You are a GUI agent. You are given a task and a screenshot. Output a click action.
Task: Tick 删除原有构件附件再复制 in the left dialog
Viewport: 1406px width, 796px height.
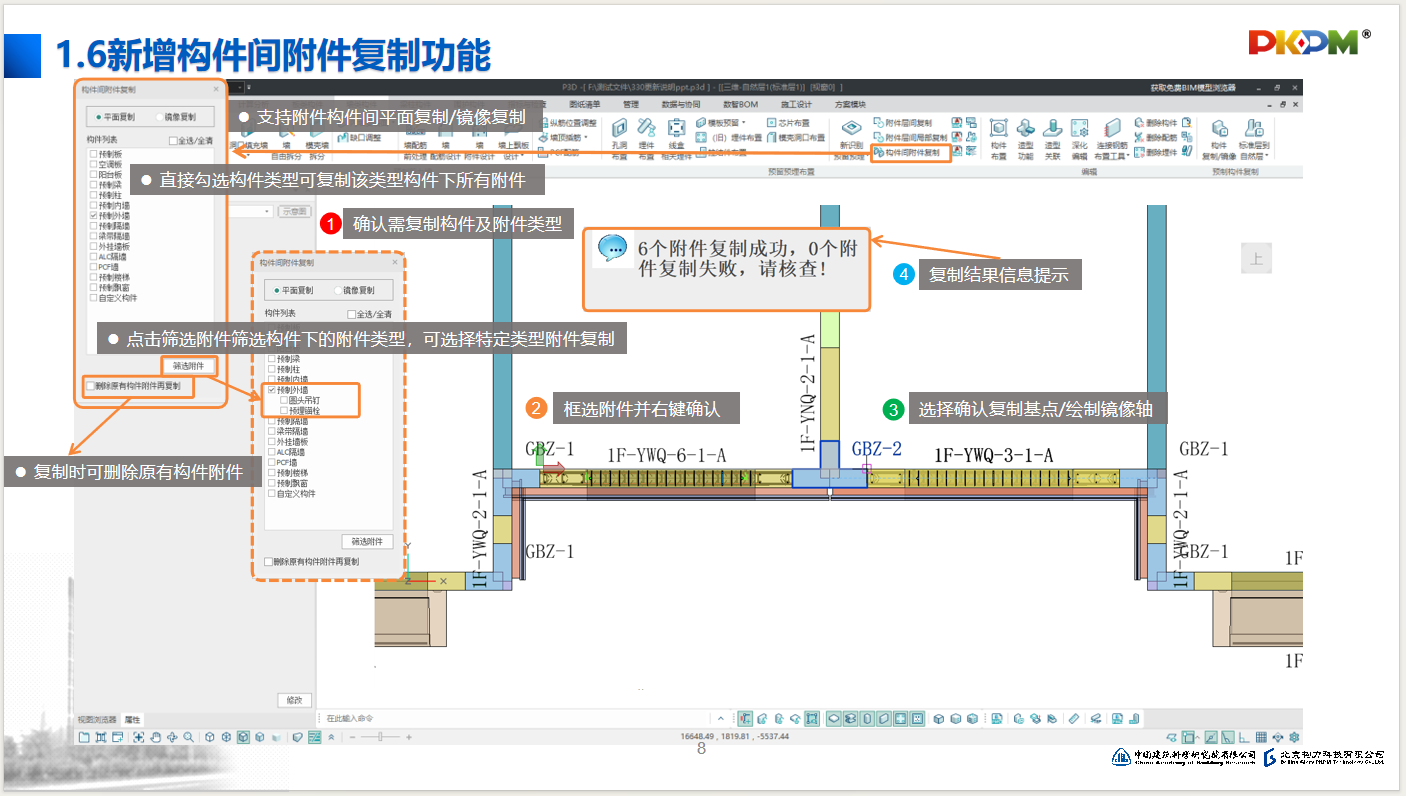90,385
